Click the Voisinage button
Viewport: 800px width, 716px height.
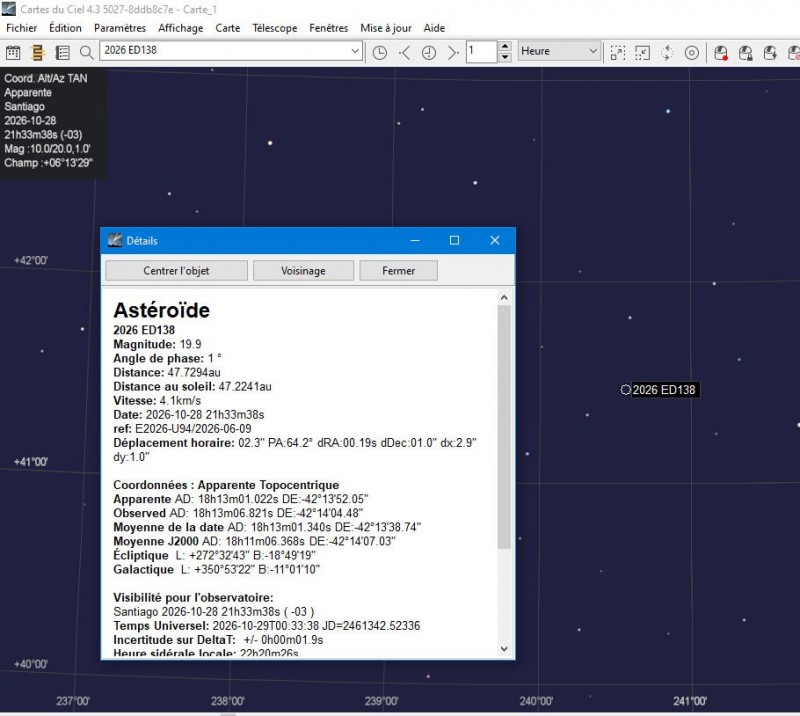click(x=303, y=270)
